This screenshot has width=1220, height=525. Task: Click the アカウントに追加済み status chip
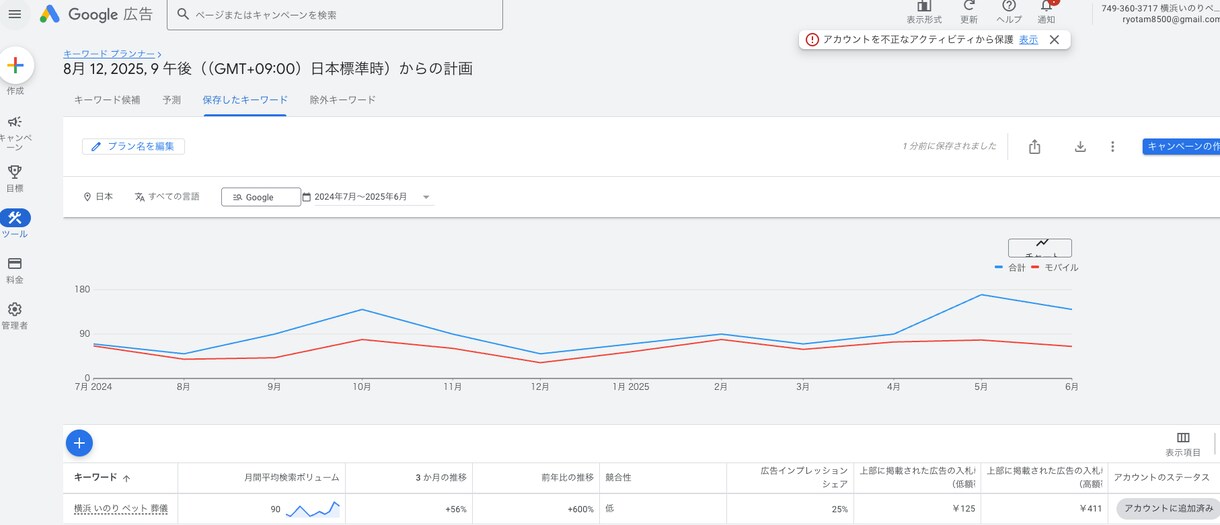click(x=1168, y=509)
